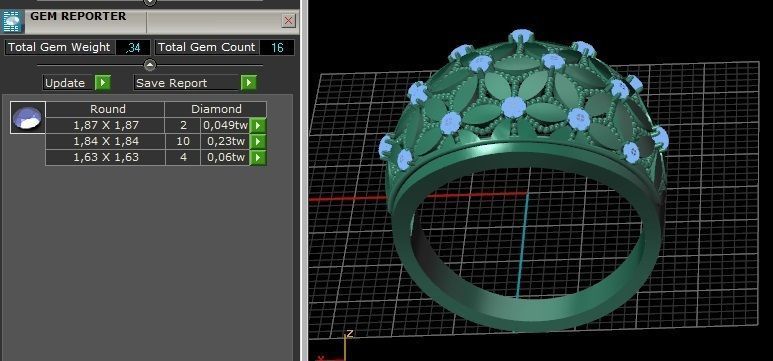This screenshot has width=773, height=361.
Task: Click the Total Gem Count value field
Action: pyautogui.click(x=277, y=47)
